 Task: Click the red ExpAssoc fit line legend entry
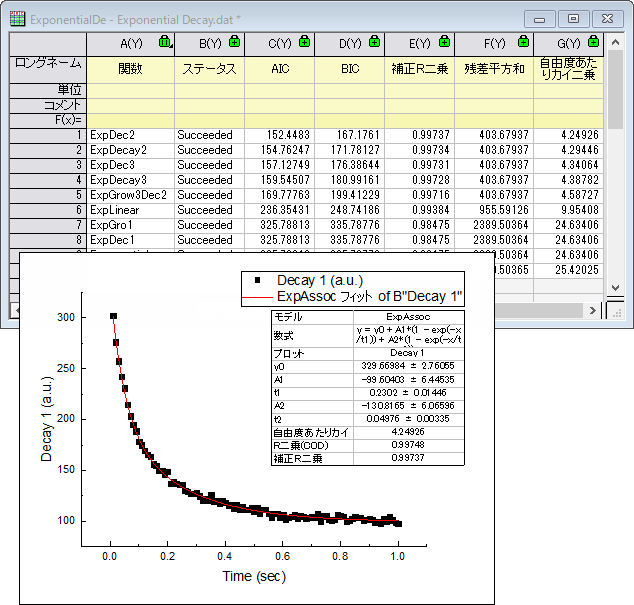pos(352,296)
